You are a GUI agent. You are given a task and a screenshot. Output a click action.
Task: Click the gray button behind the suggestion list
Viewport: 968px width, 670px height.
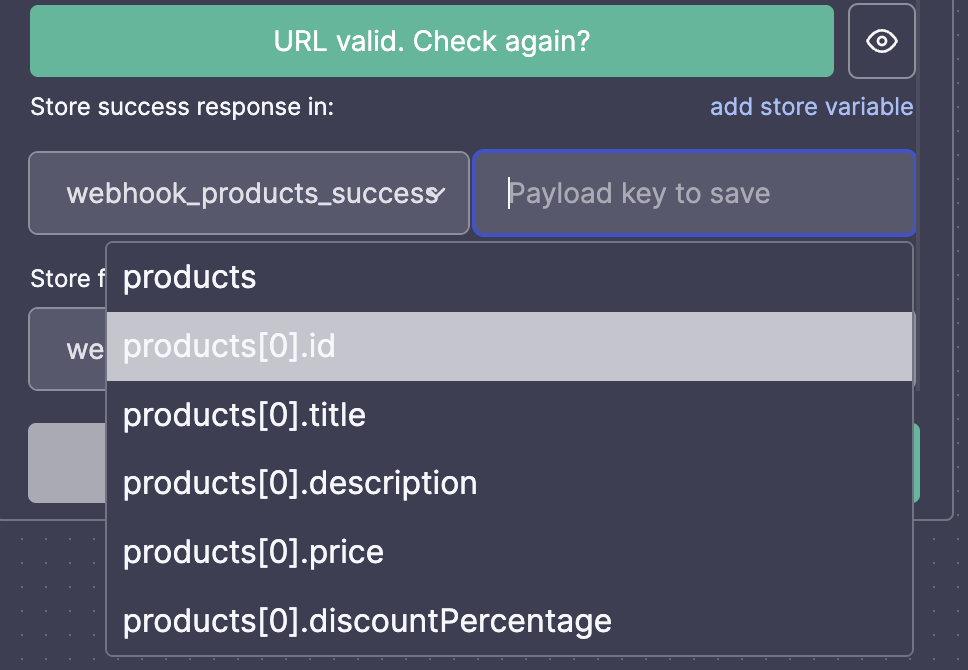click(67, 463)
